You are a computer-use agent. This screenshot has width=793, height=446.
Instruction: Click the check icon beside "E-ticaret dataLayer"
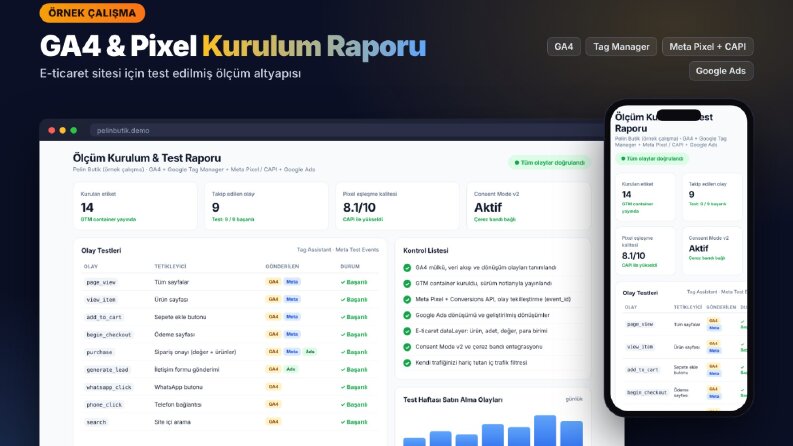pyautogui.click(x=407, y=331)
